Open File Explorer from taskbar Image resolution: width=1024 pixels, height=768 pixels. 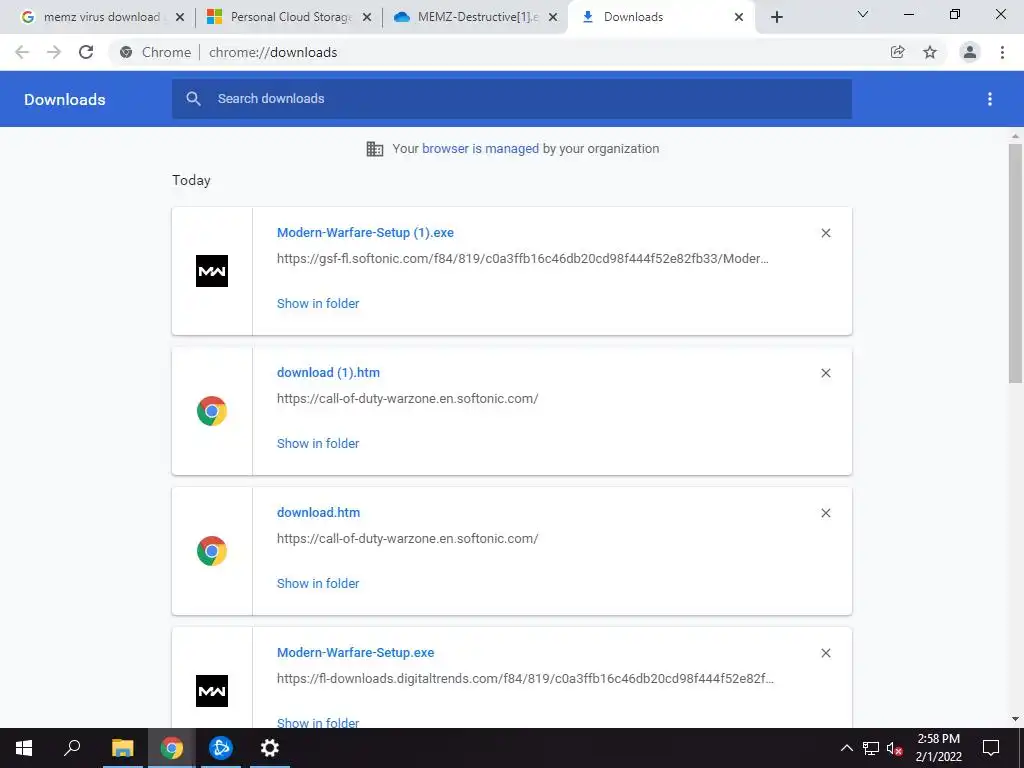point(122,748)
